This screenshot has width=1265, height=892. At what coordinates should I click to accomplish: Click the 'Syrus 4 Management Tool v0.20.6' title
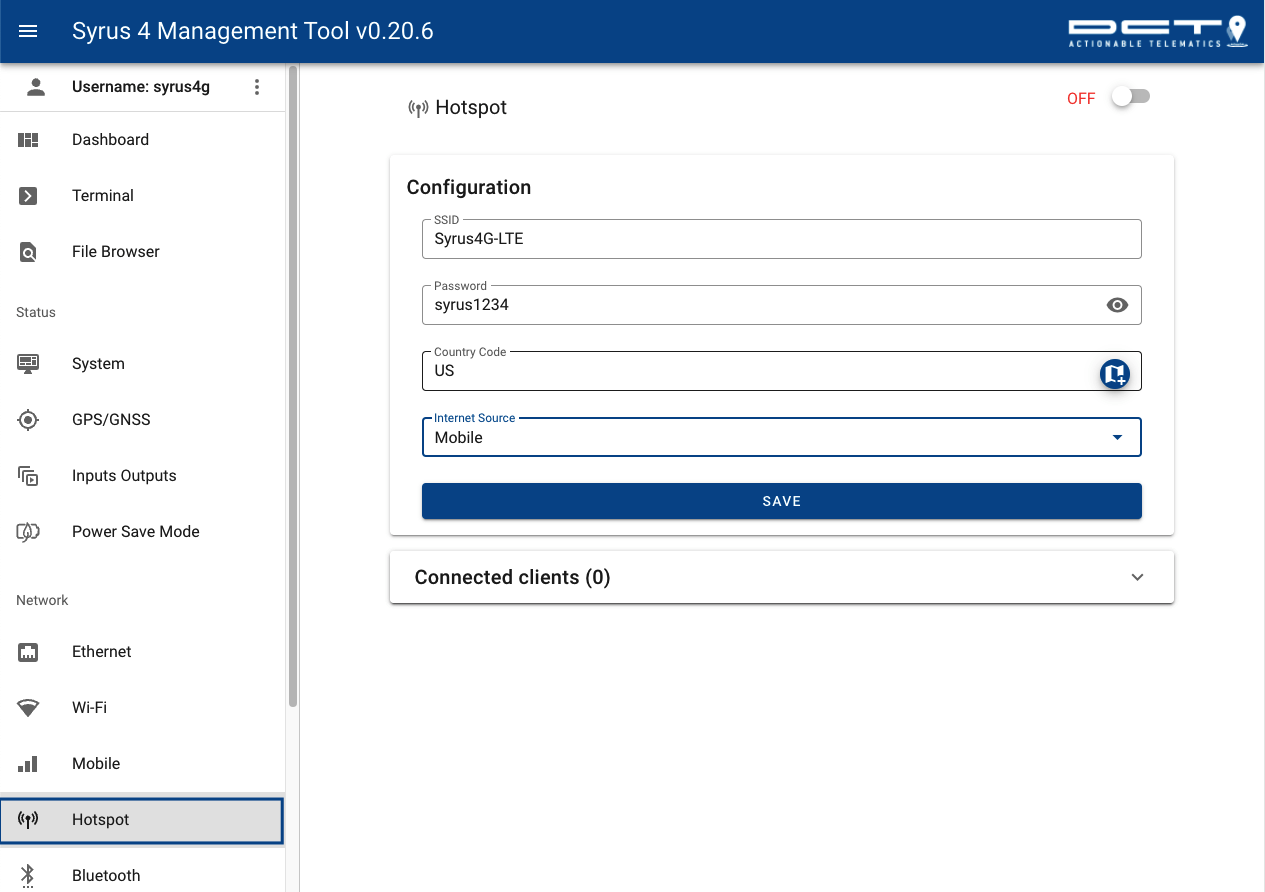[253, 31]
